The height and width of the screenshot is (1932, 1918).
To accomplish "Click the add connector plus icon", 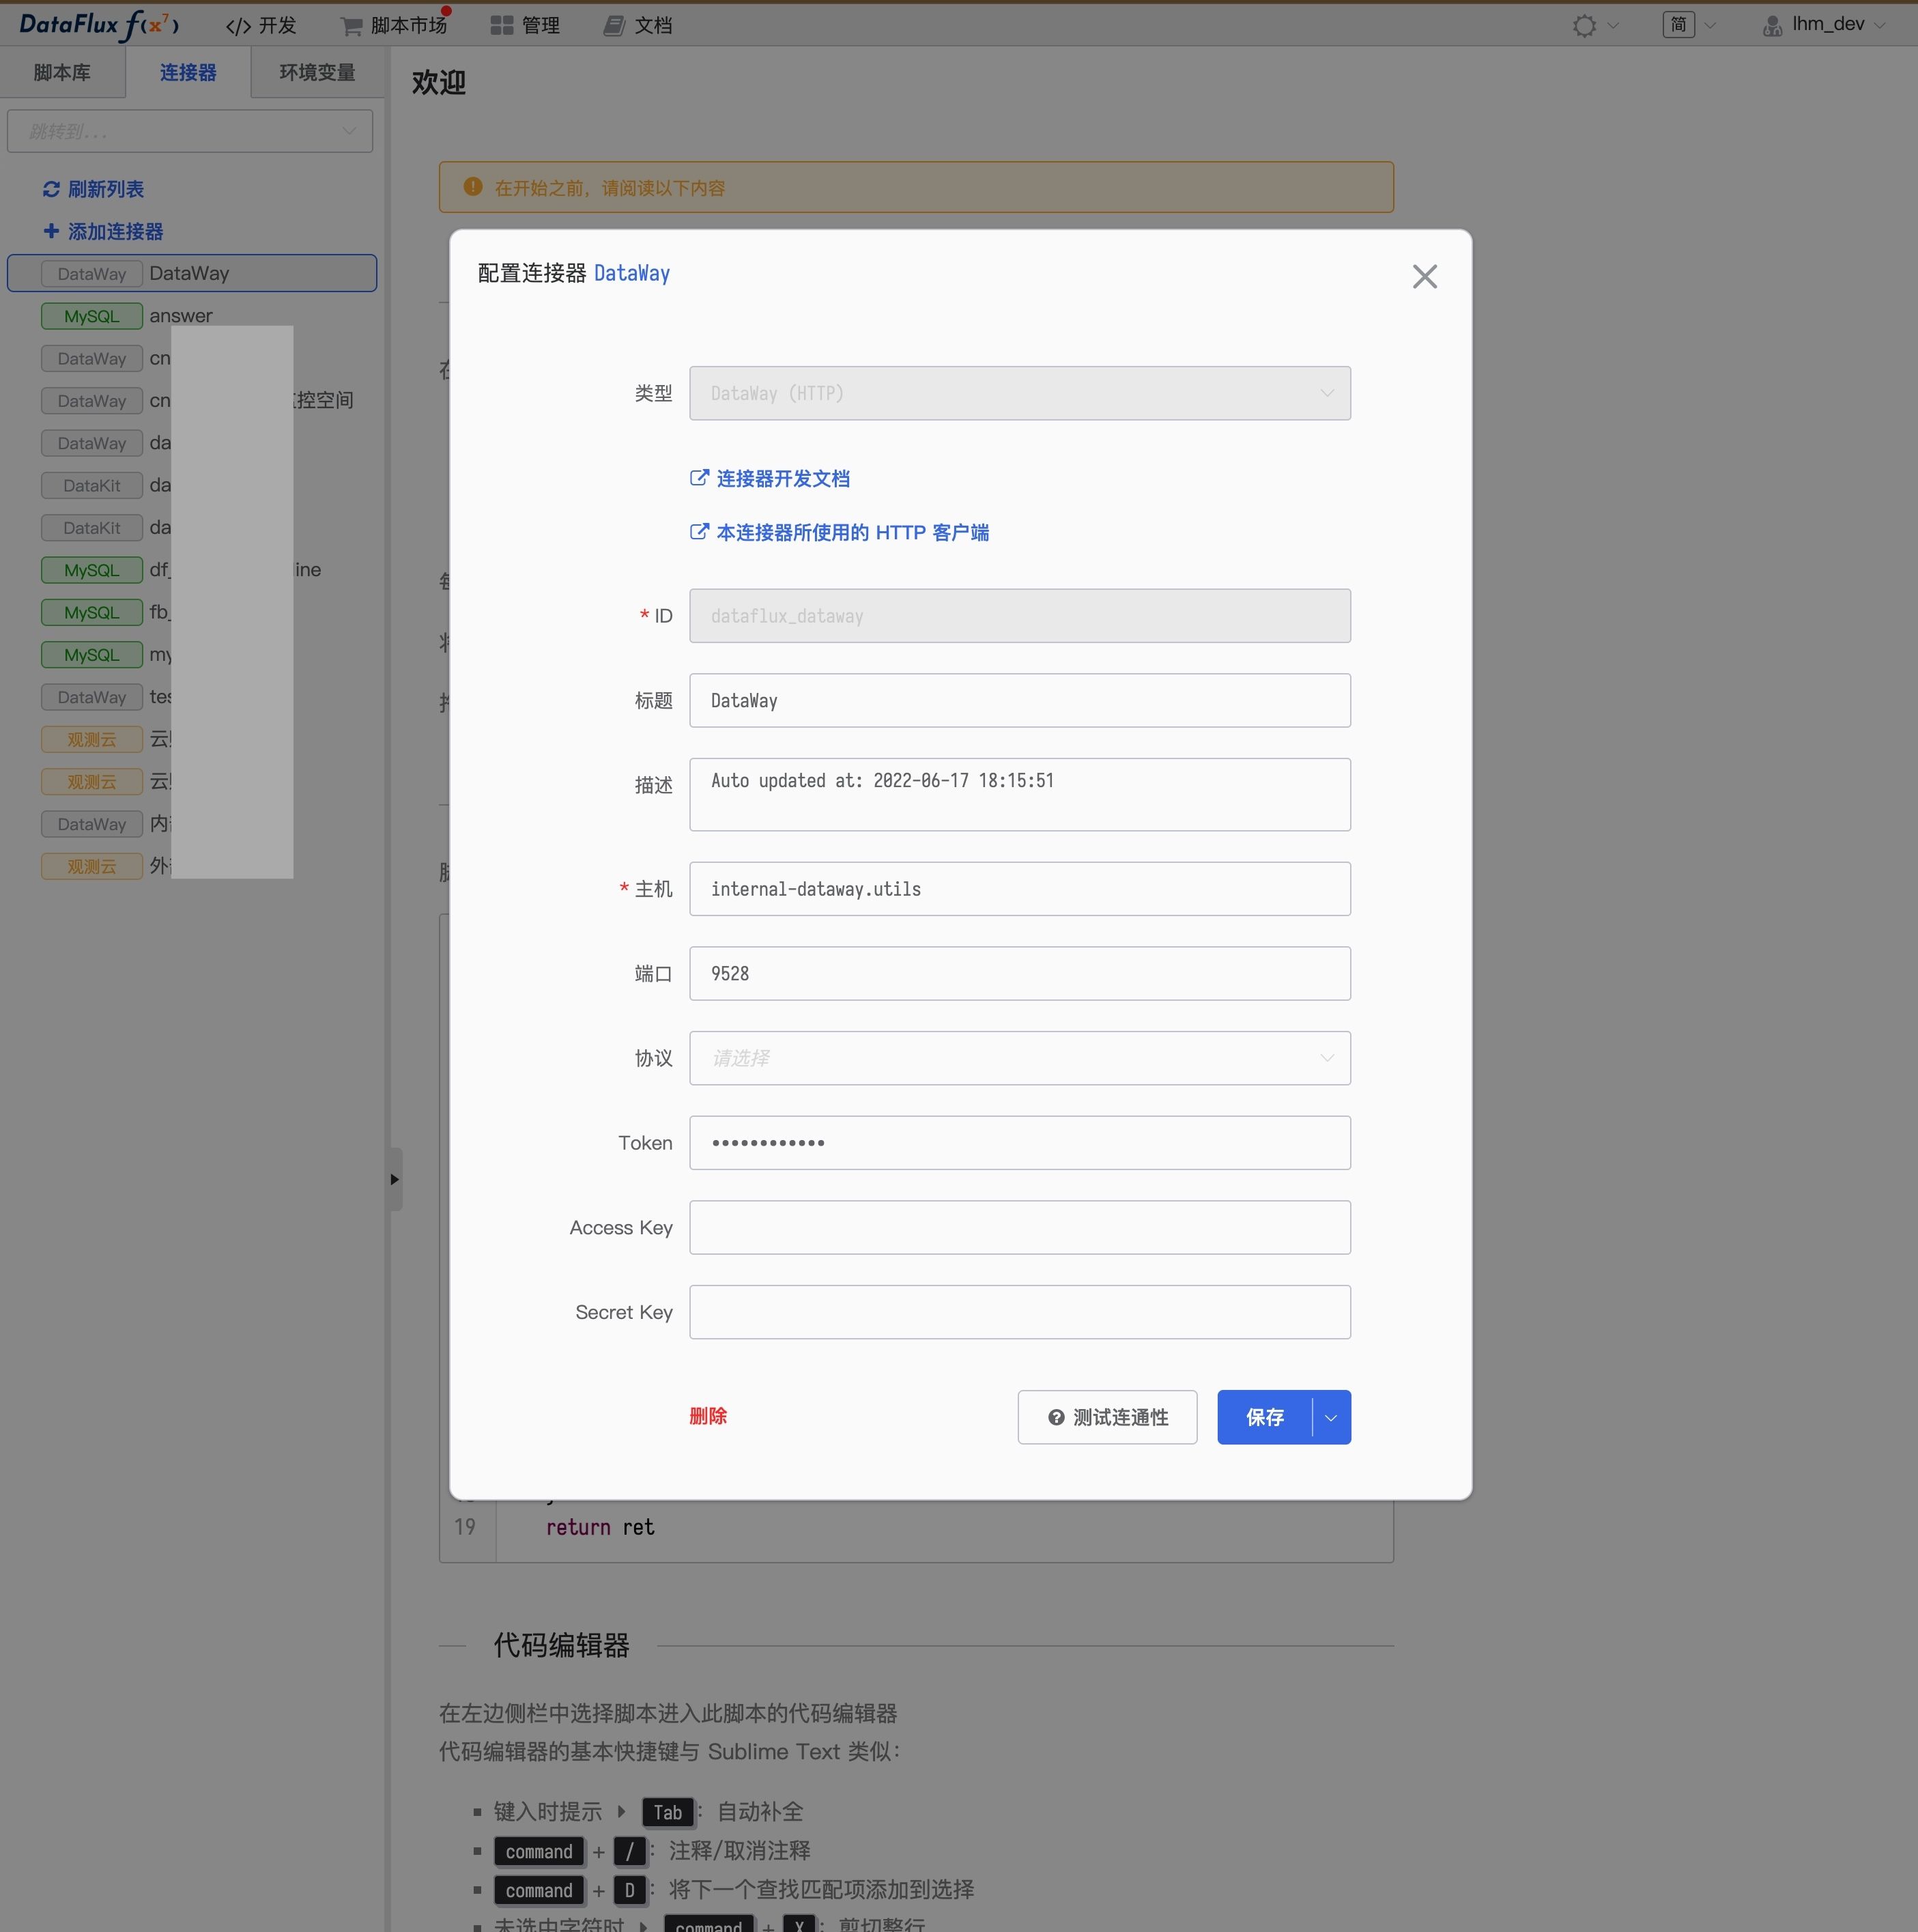I will tap(51, 231).
